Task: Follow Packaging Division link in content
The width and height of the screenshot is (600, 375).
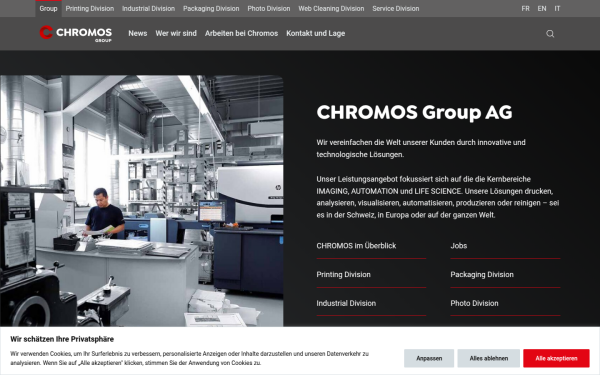Action: [505, 275]
